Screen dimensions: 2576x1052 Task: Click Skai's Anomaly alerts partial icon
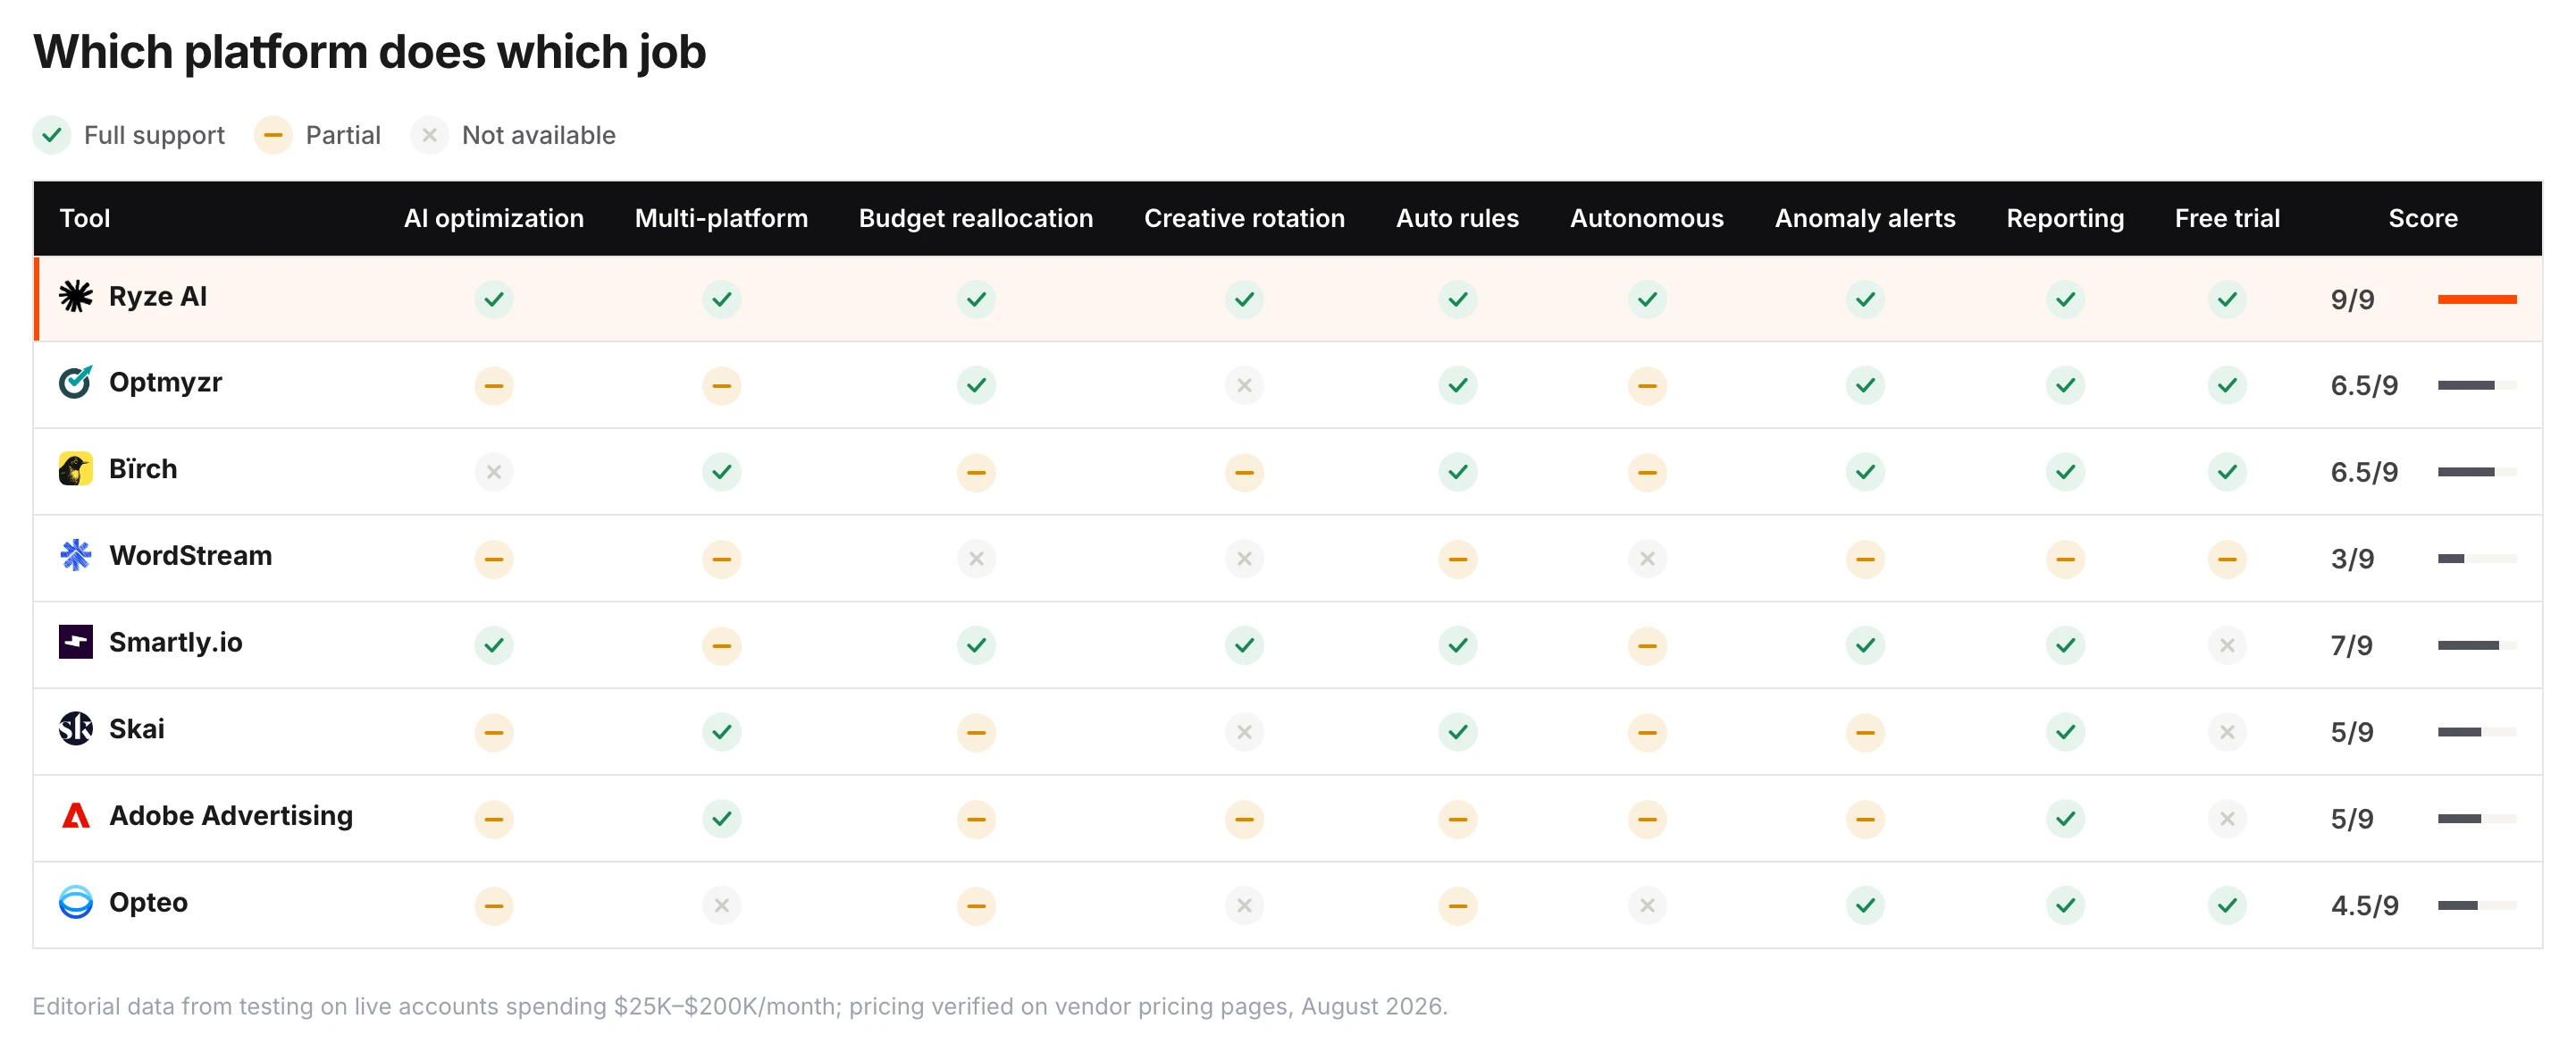click(1865, 732)
